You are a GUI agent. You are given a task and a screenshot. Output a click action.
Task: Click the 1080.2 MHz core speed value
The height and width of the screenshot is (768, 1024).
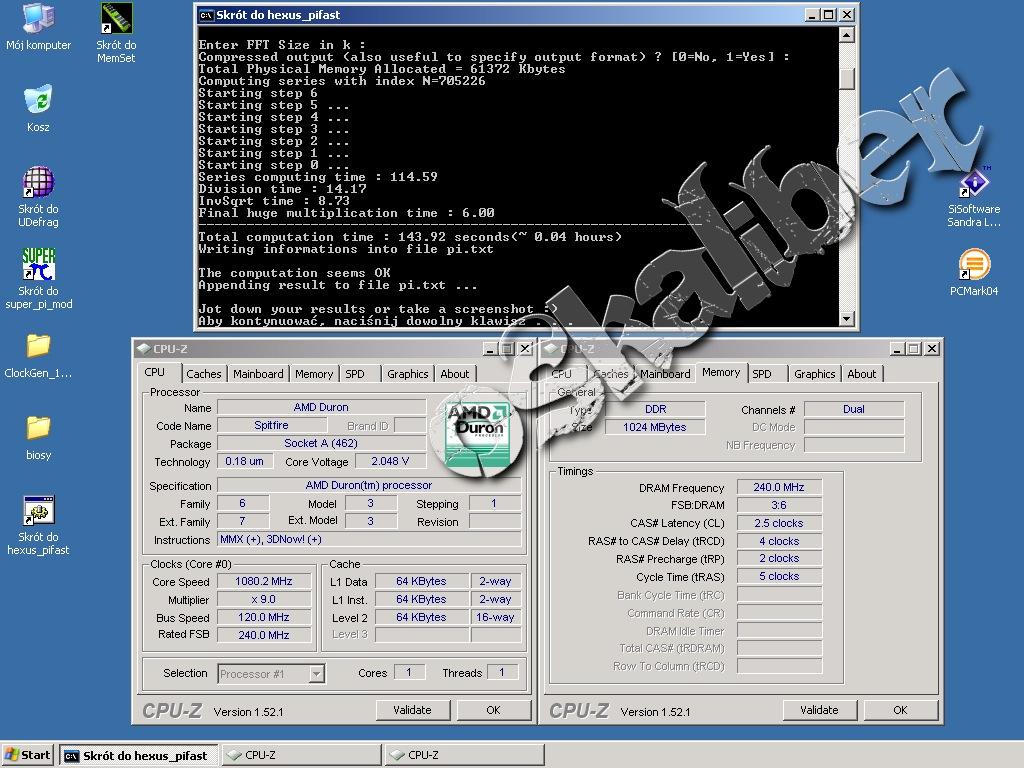pos(264,581)
